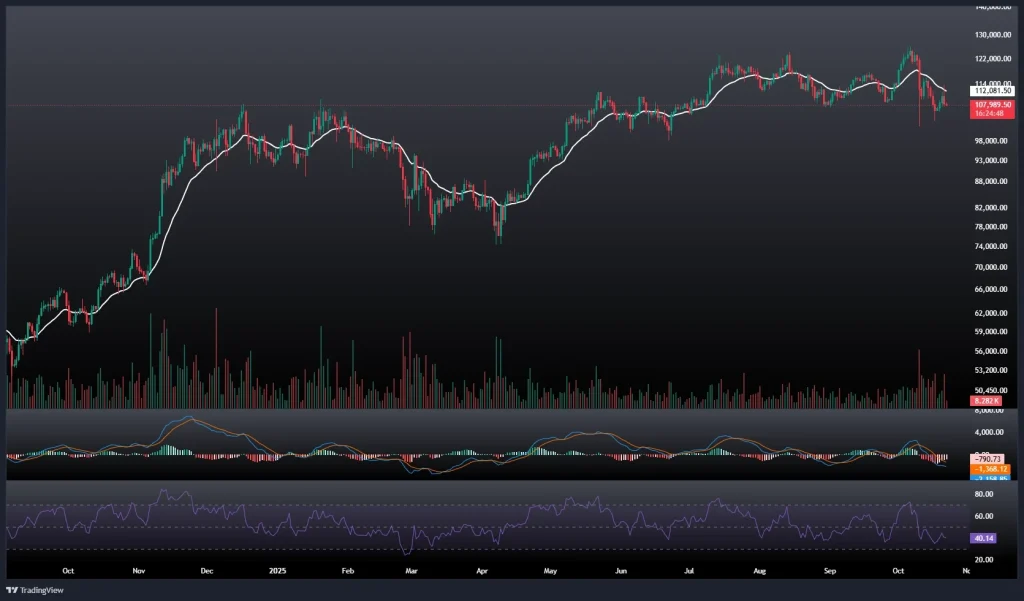Screen dimensions: 1024x601
Task: Click the Nov label on the time axis
Action: tap(139, 571)
